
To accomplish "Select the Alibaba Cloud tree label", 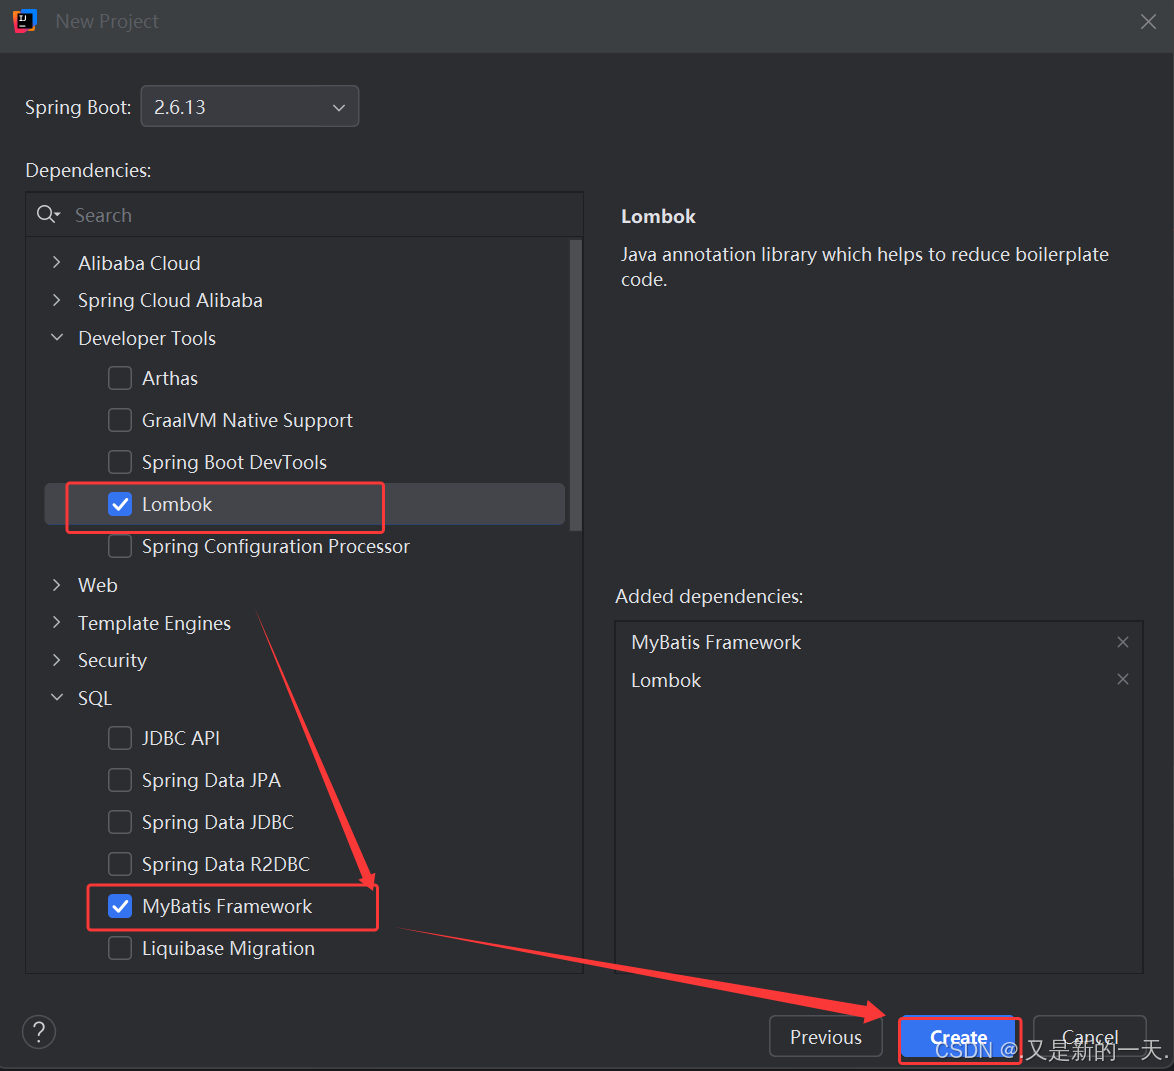I will pyautogui.click(x=139, y=263).
